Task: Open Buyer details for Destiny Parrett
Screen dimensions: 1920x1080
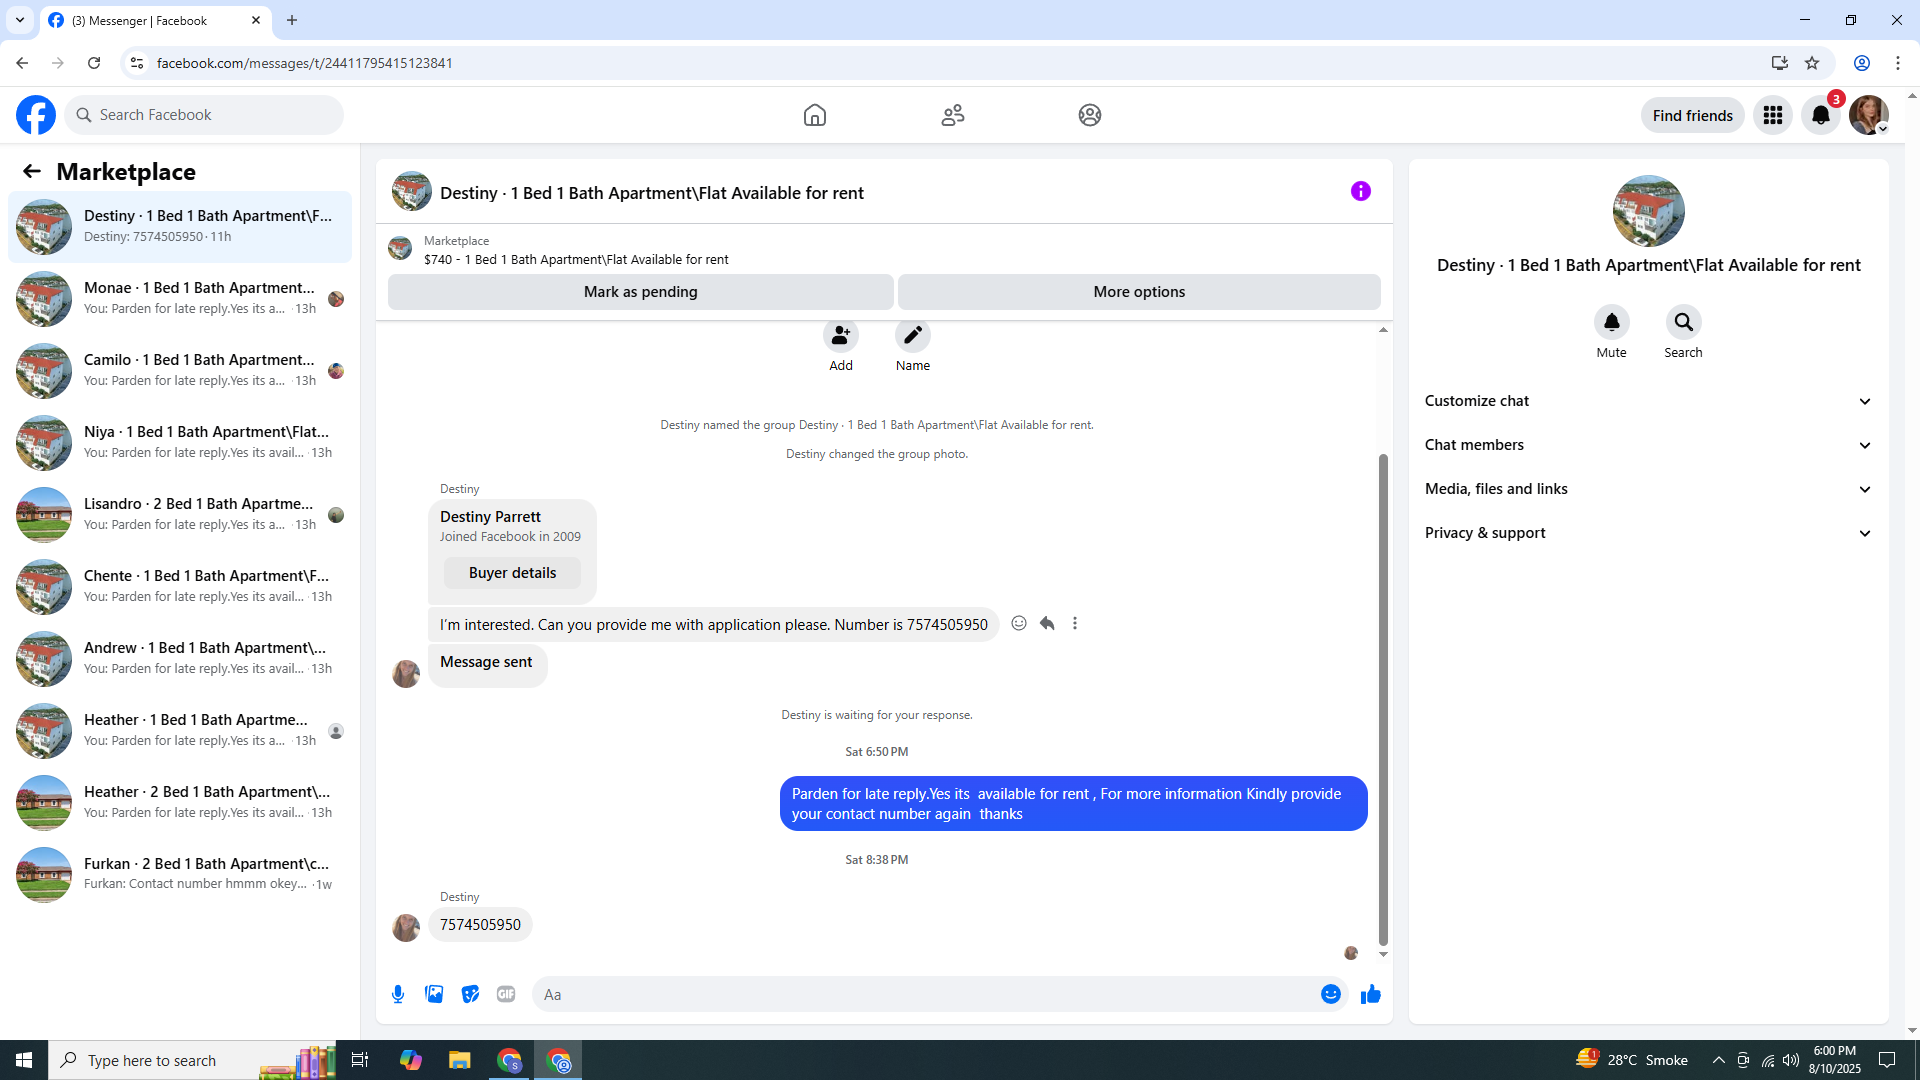Action: [512, 573]
